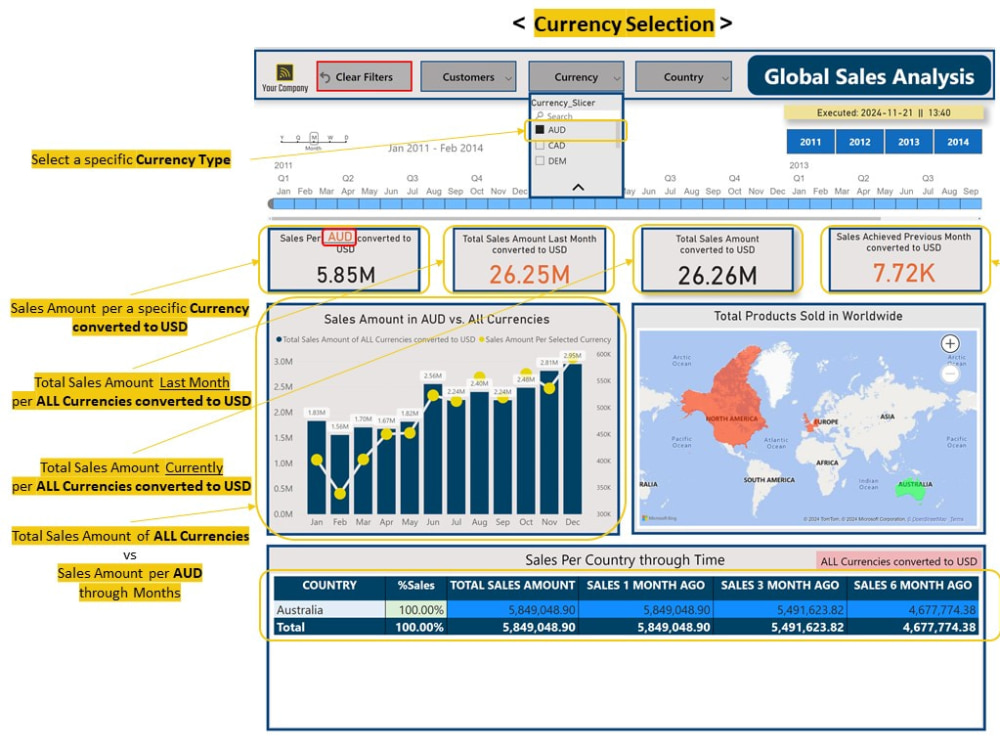
Task: Sort by SALES 1 MONTH AGO header
Action: (645, 585)
